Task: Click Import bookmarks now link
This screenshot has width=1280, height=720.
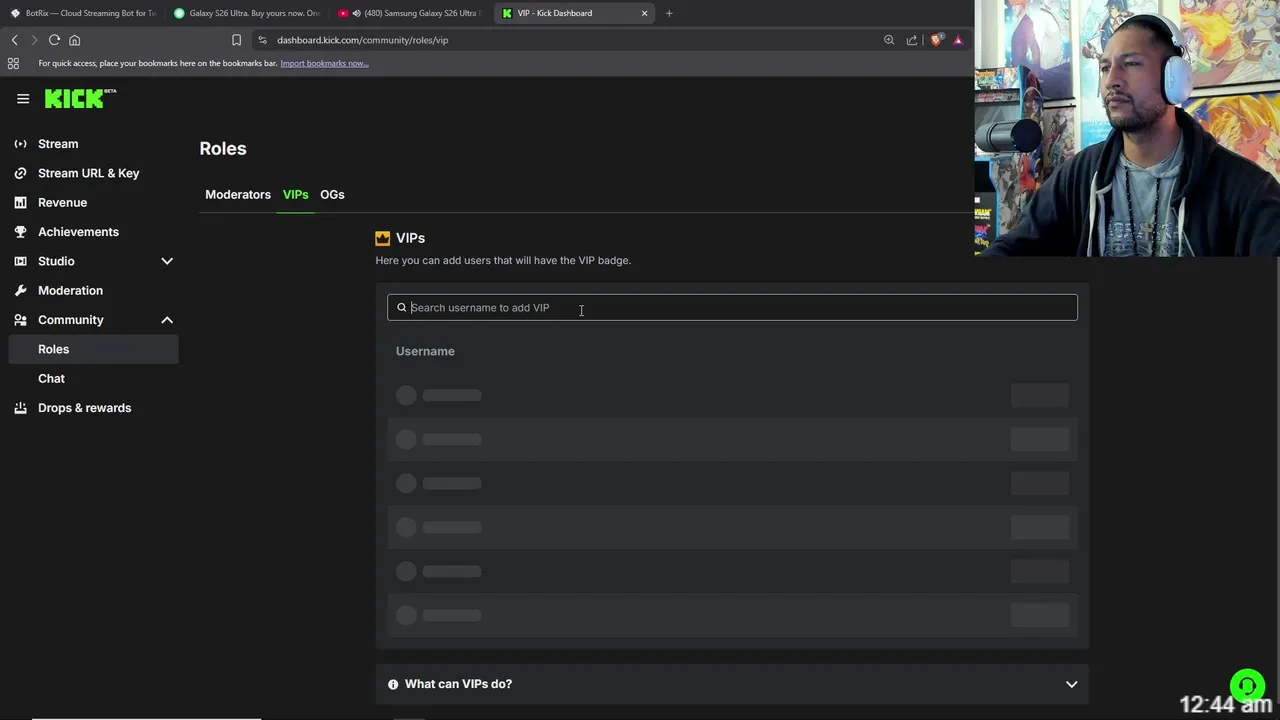Action: (x=324, y=63)
